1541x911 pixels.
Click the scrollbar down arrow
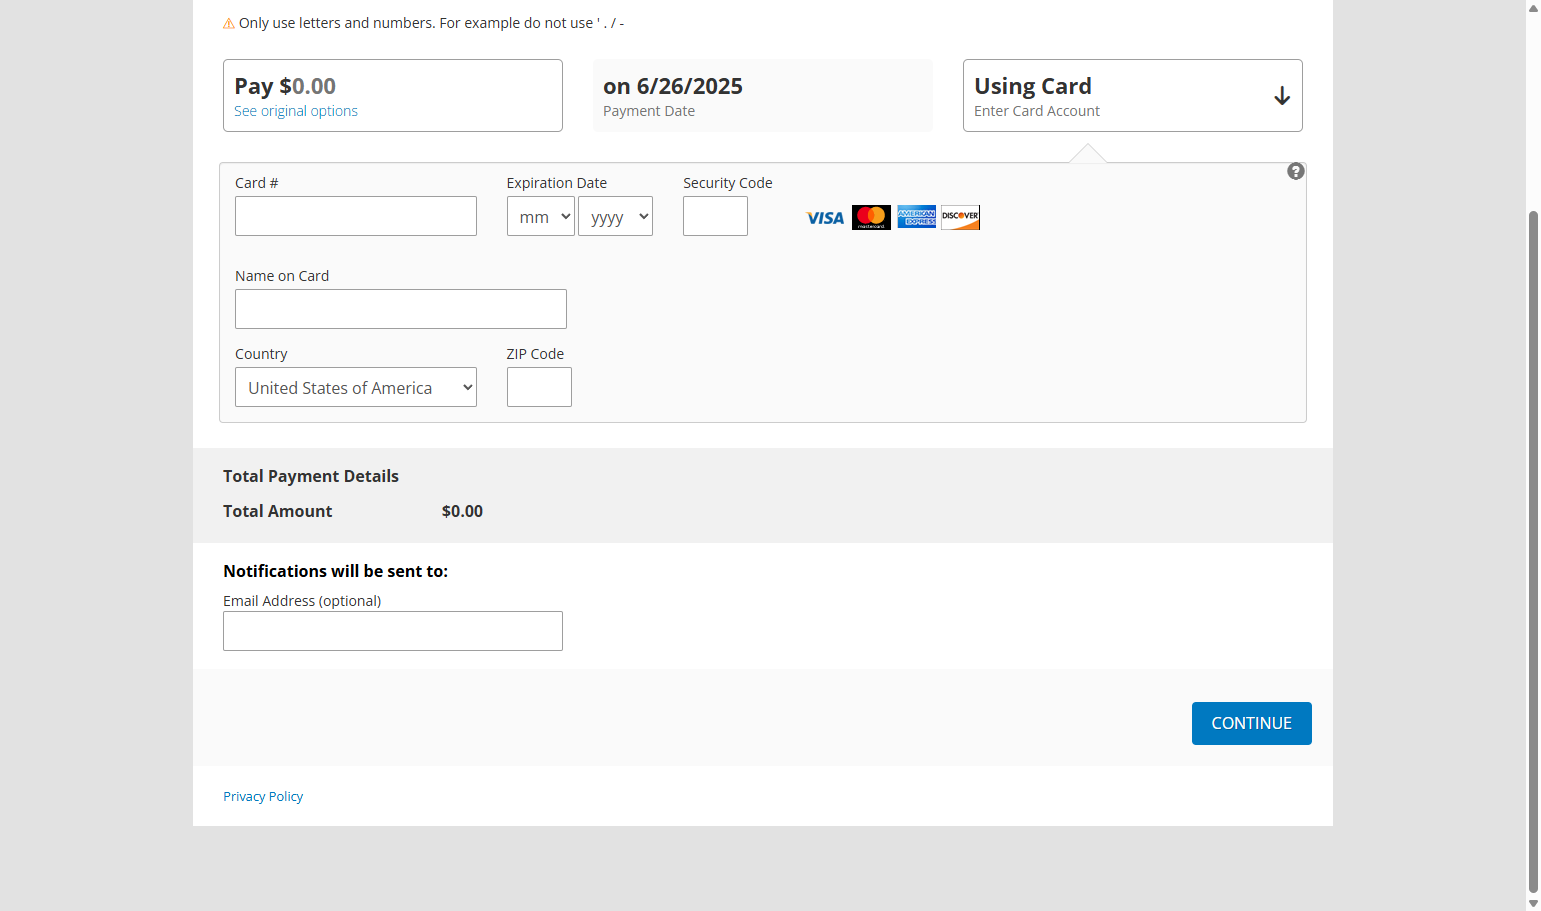point(1533,903)
